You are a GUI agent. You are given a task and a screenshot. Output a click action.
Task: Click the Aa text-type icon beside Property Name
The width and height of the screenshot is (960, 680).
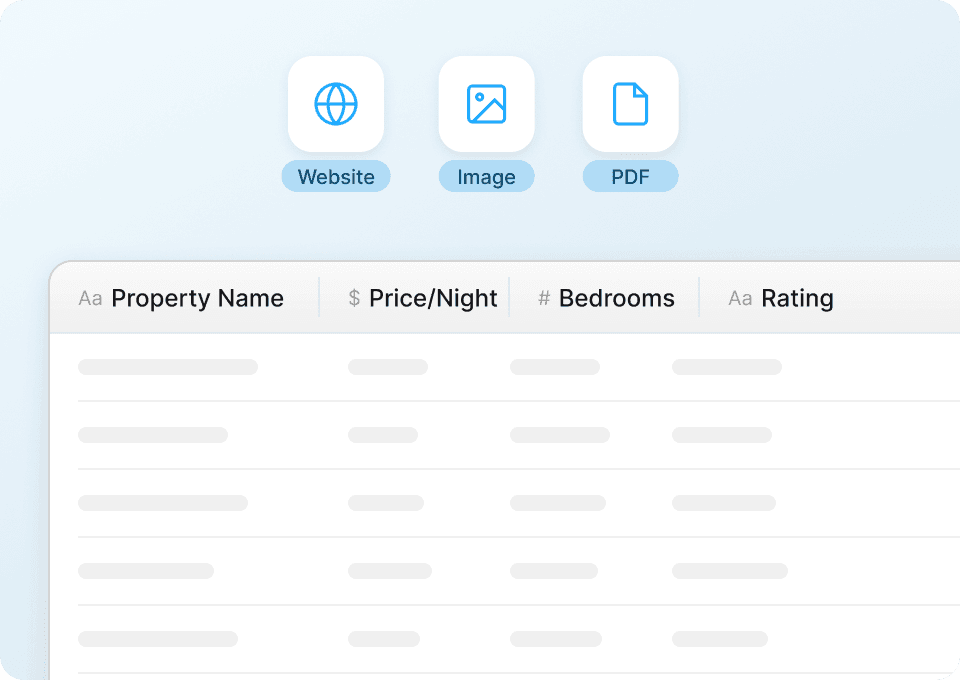click(x=90, y=299)
